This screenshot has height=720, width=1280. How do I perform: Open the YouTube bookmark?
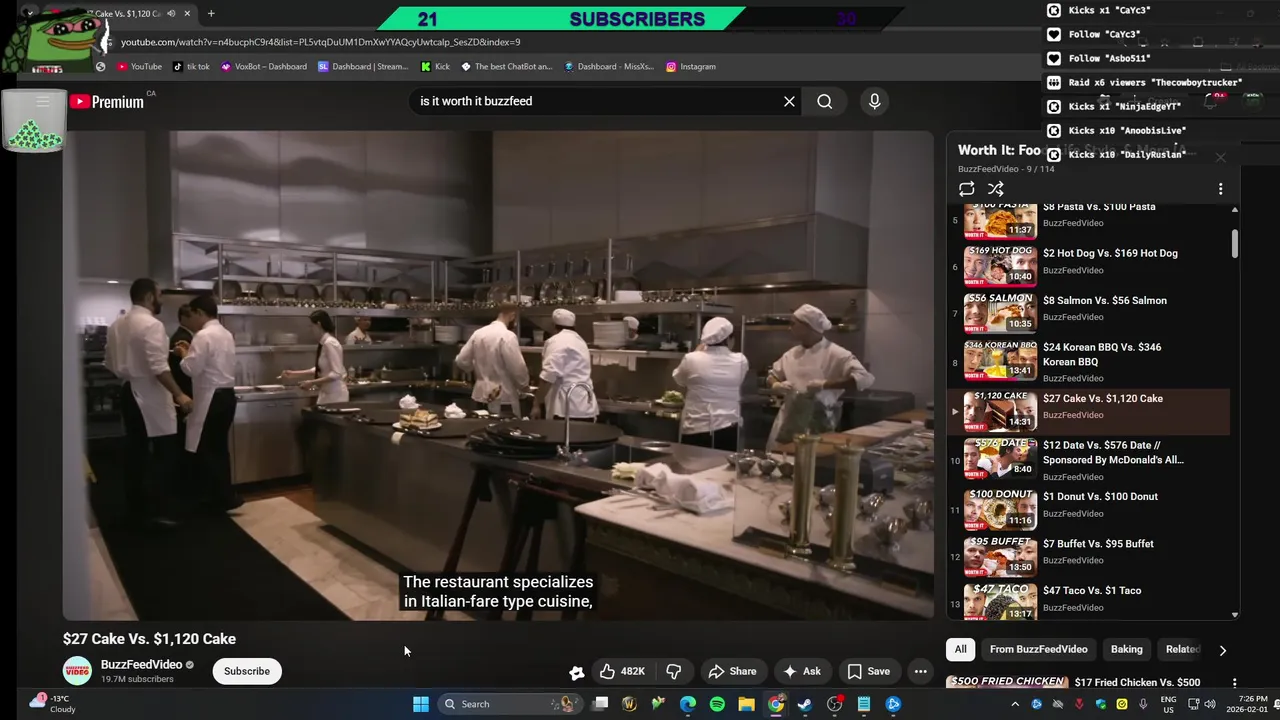pyautogui.click(x=139, y=66)
